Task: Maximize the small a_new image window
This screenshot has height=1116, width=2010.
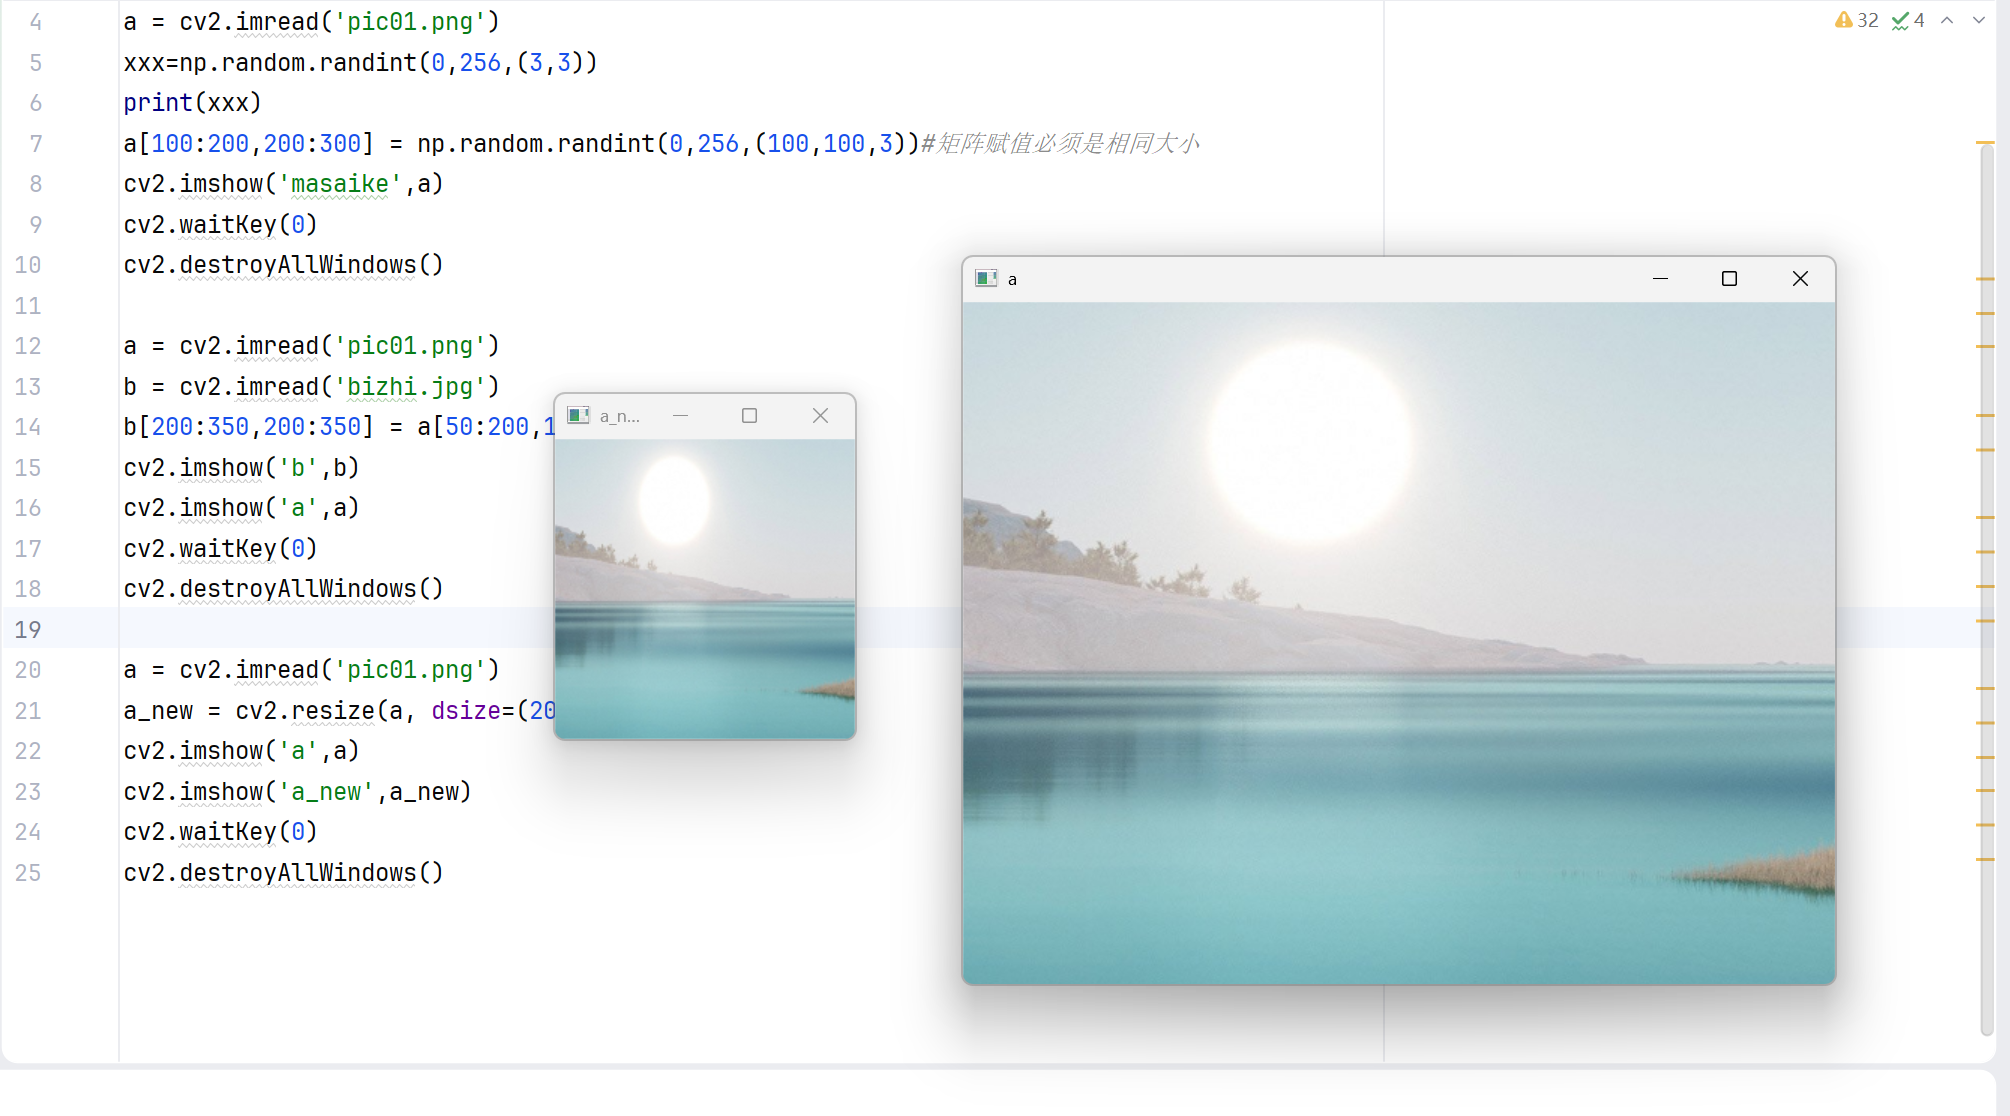Action: [x=749, y=415]
